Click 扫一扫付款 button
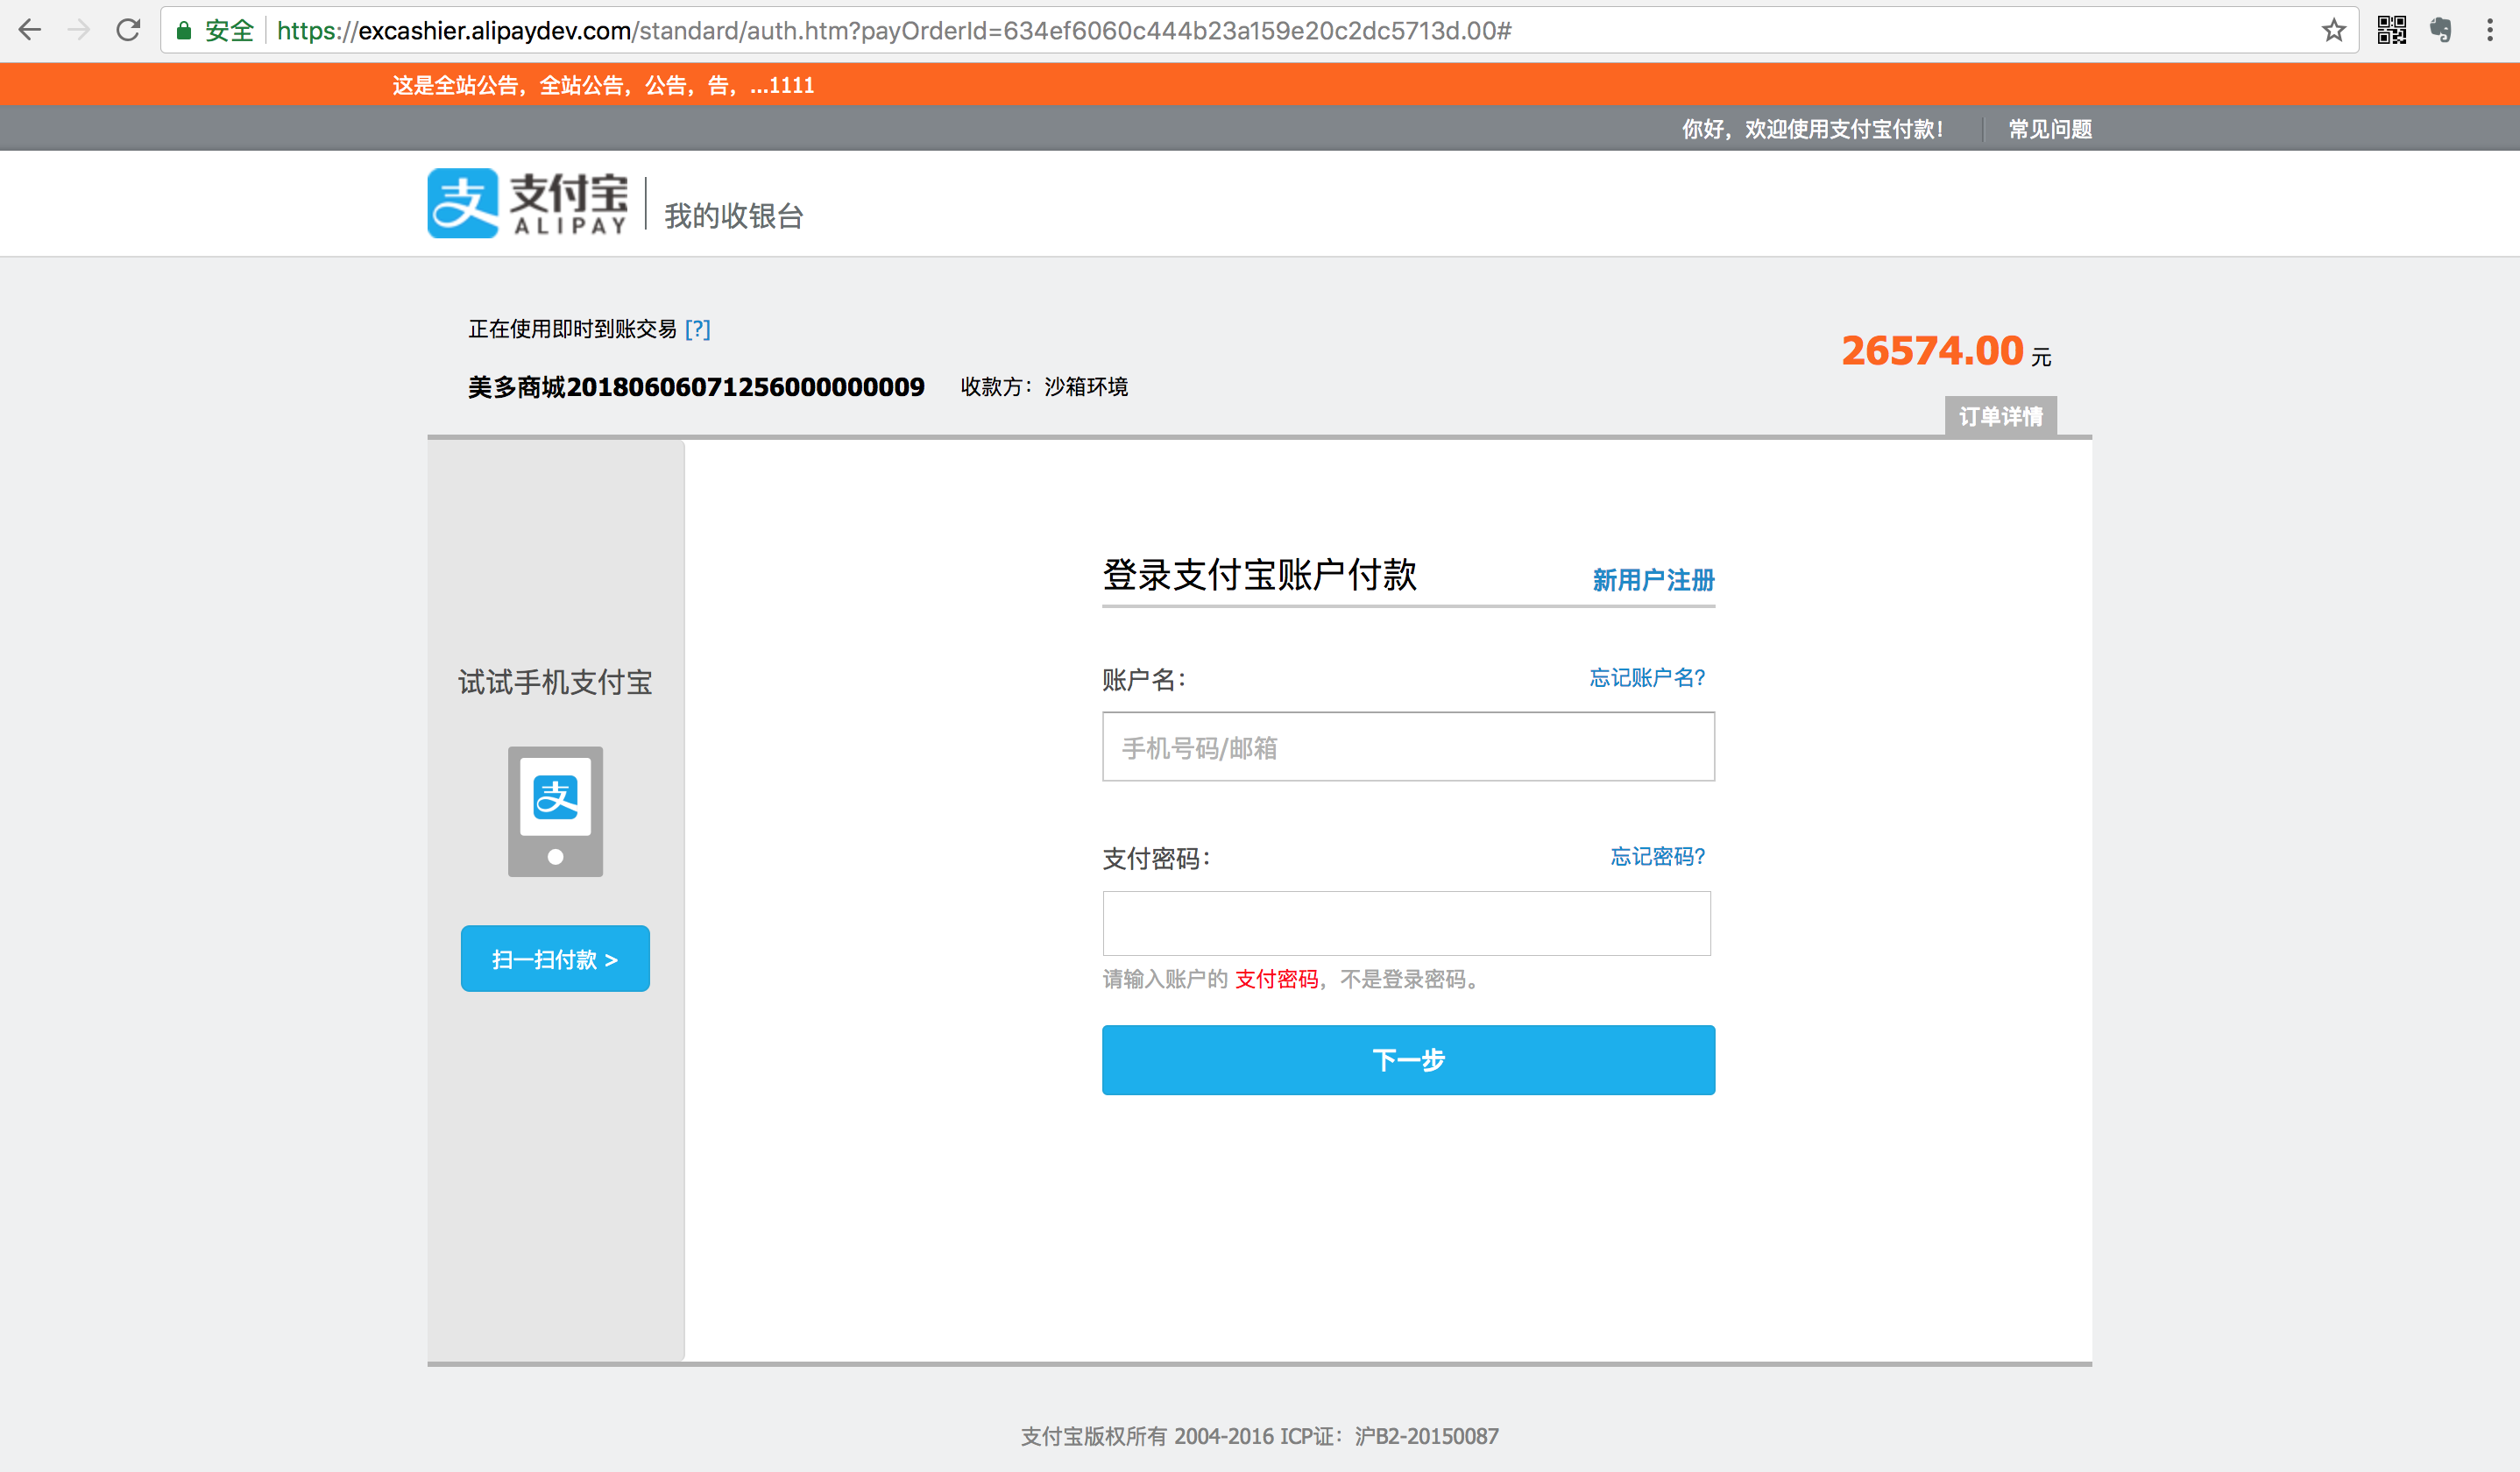This screenshot has width=2520, height=1472. tap(555, 959)
